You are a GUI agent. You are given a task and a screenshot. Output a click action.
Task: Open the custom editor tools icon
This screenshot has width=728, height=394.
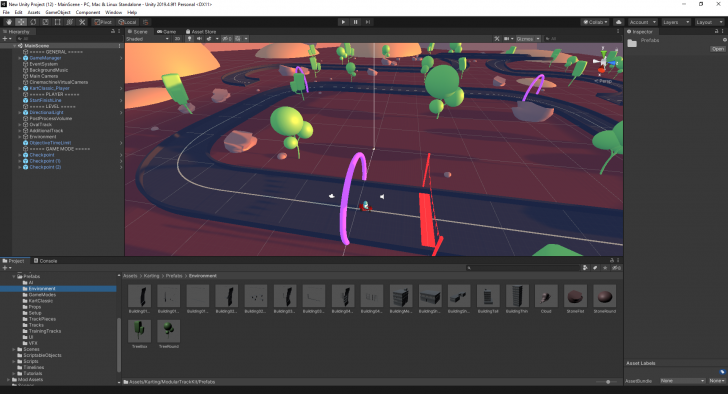(82, 22)
